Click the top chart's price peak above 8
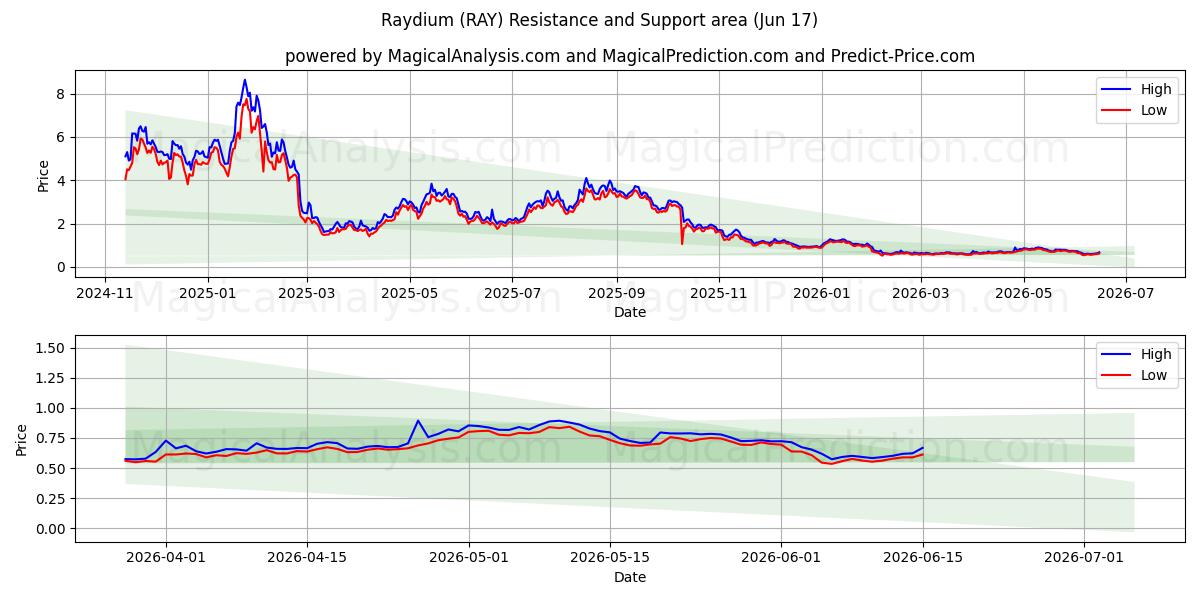The width and height of the screenshot is (1200, 600). click(x=244, y=81)
